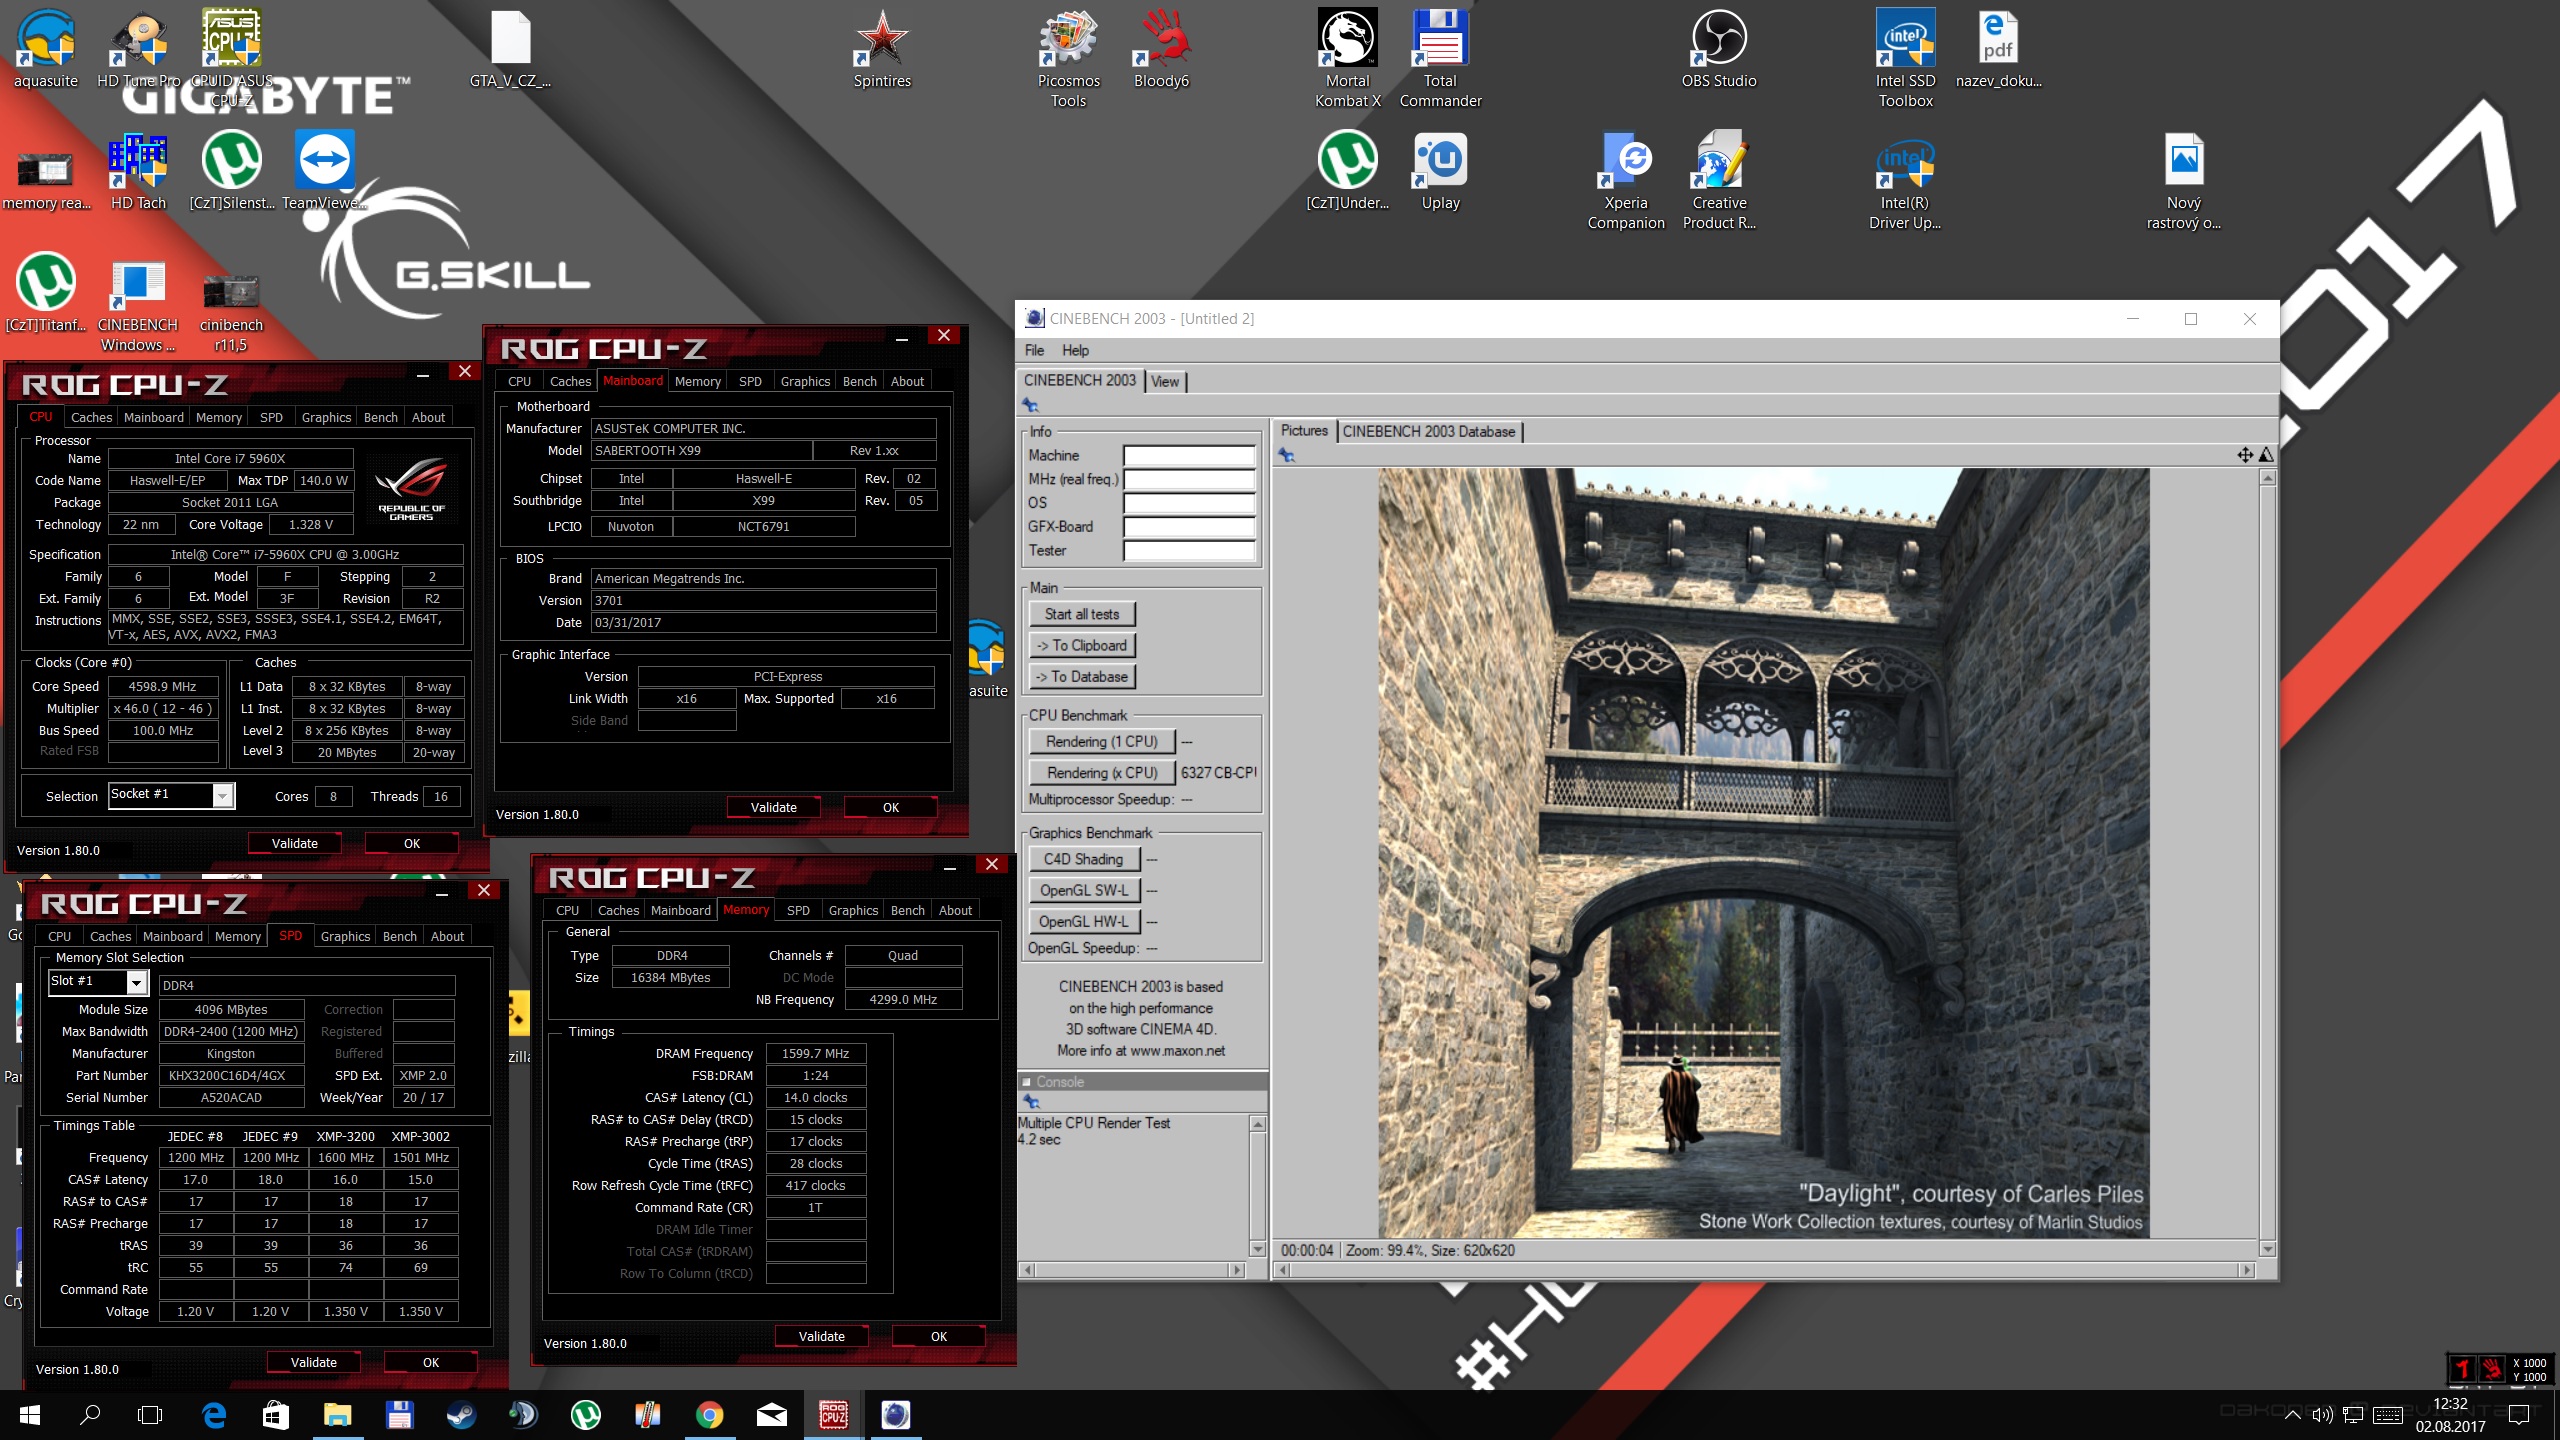Open Uplay desktop shortcut

click(1440, 170)
